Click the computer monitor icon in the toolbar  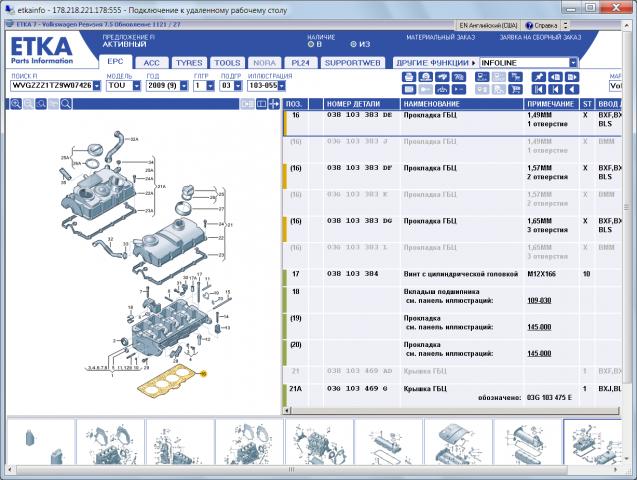[x=482, y=77]
